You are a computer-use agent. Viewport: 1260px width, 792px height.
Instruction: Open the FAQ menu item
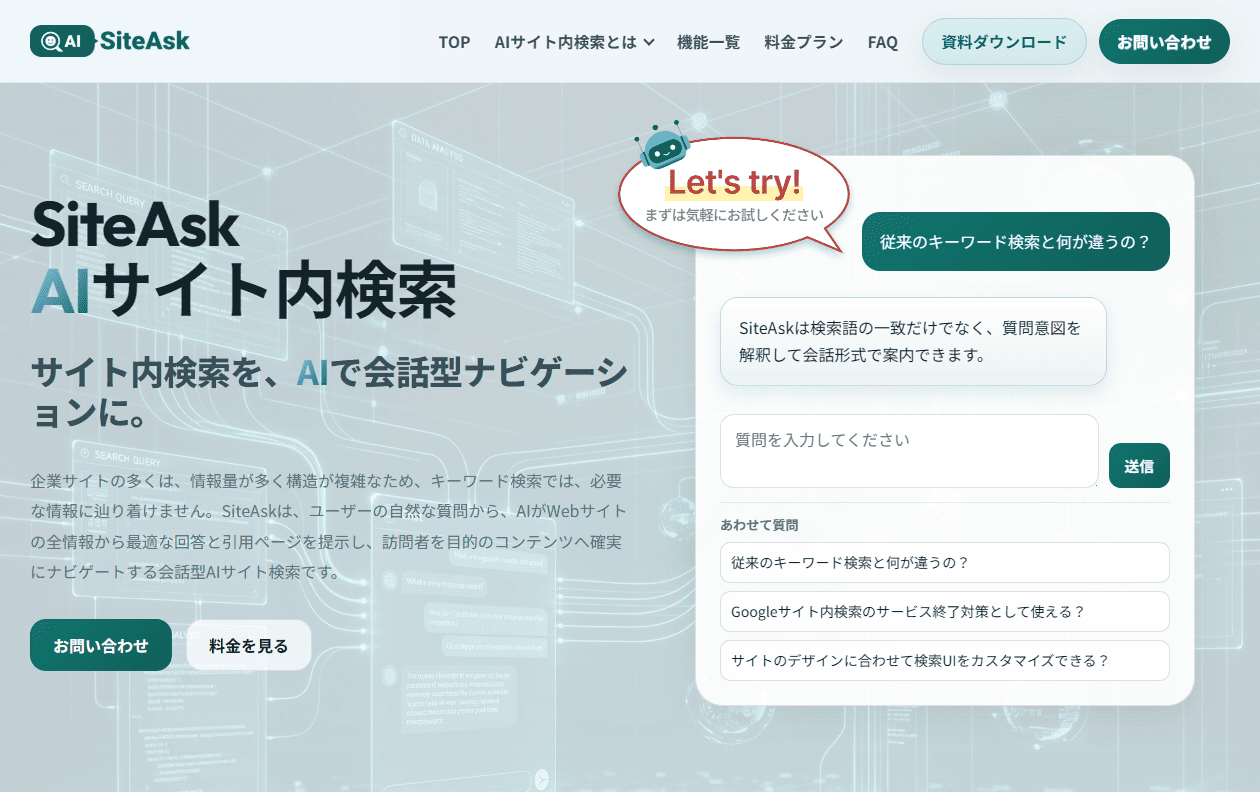883,42
